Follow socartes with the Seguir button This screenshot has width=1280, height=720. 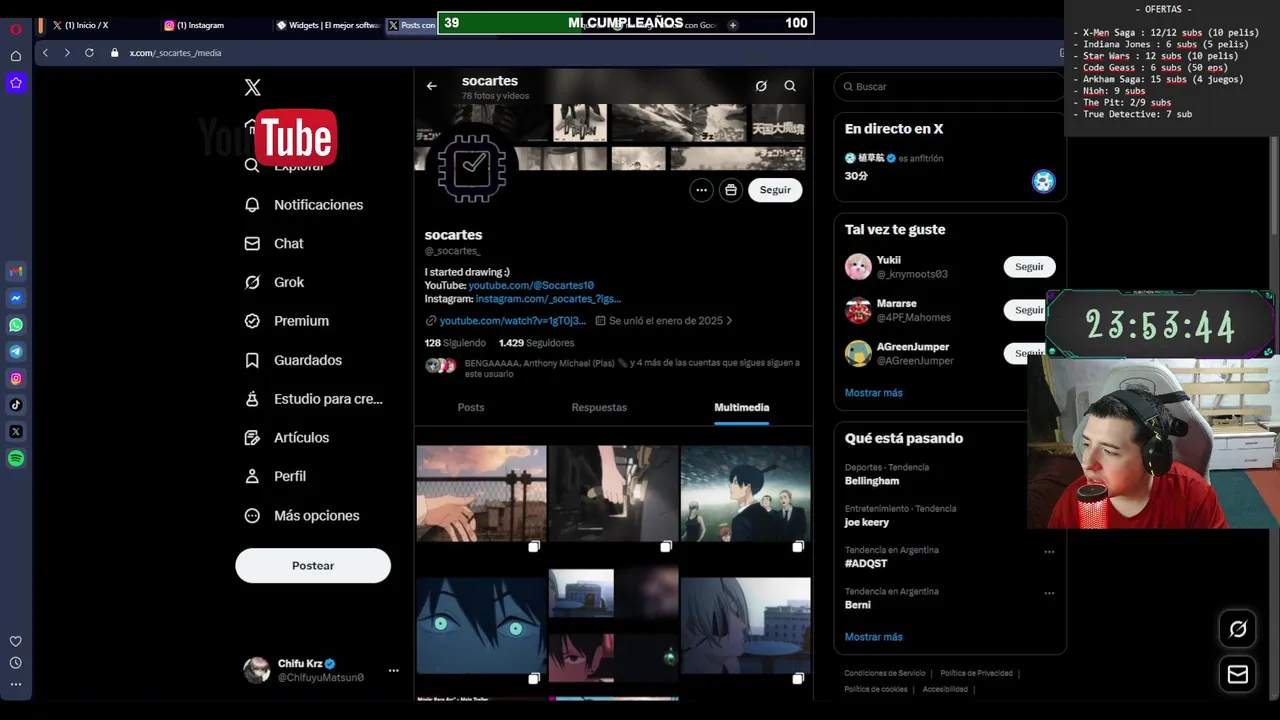tap(775, 190)
